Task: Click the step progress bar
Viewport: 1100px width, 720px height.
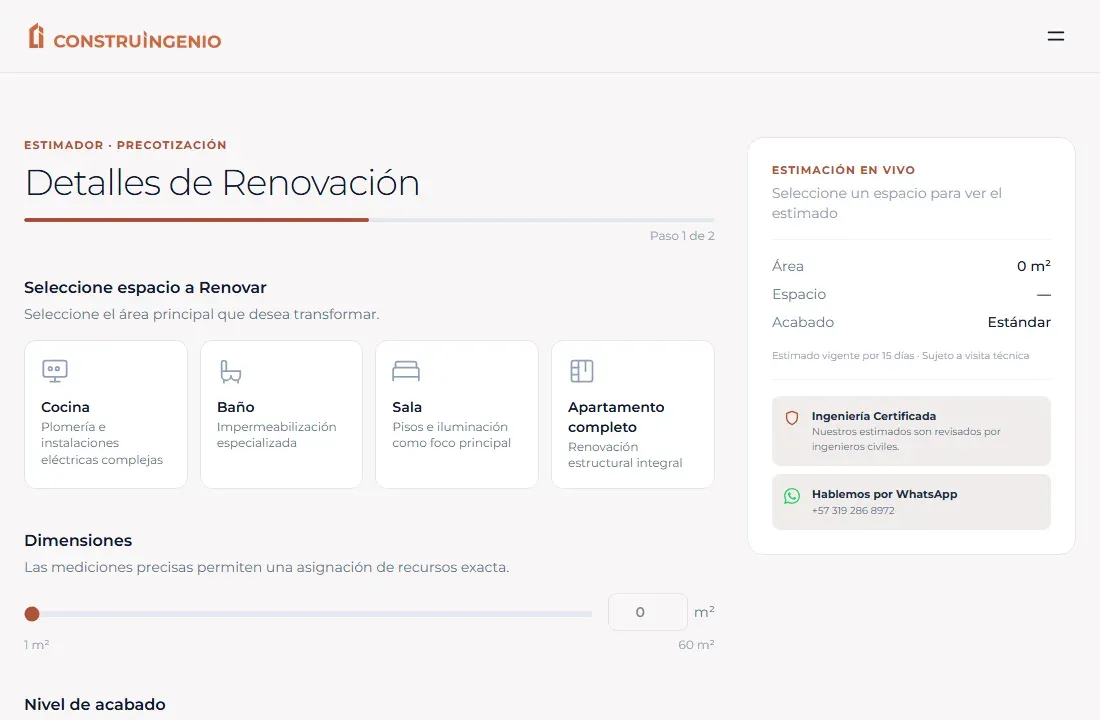Action: click(x=369, y=220)
